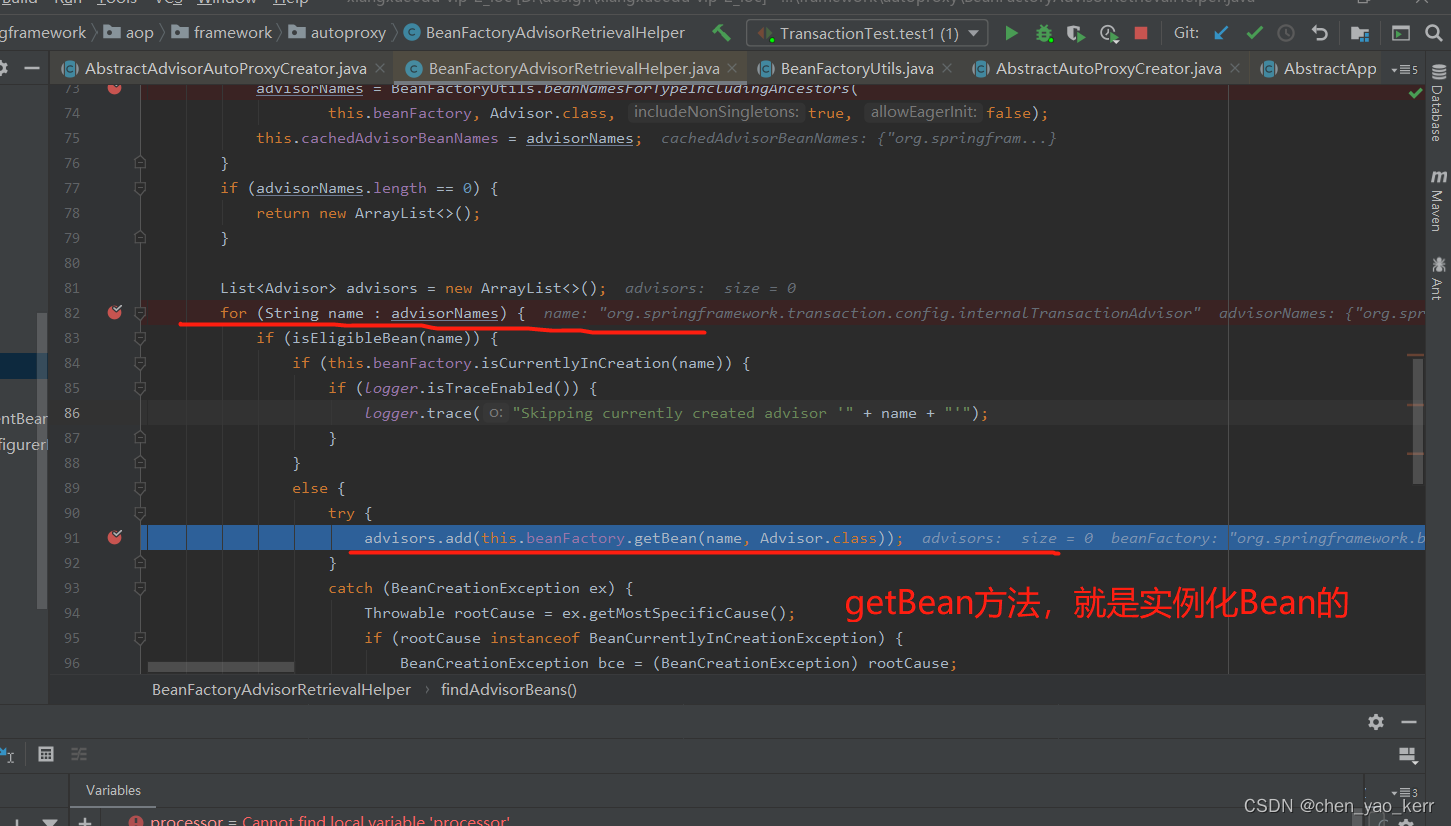This screenshot has height=826, width=1451.
Task: Open the Maven tool window
Action: (1438, 201)
